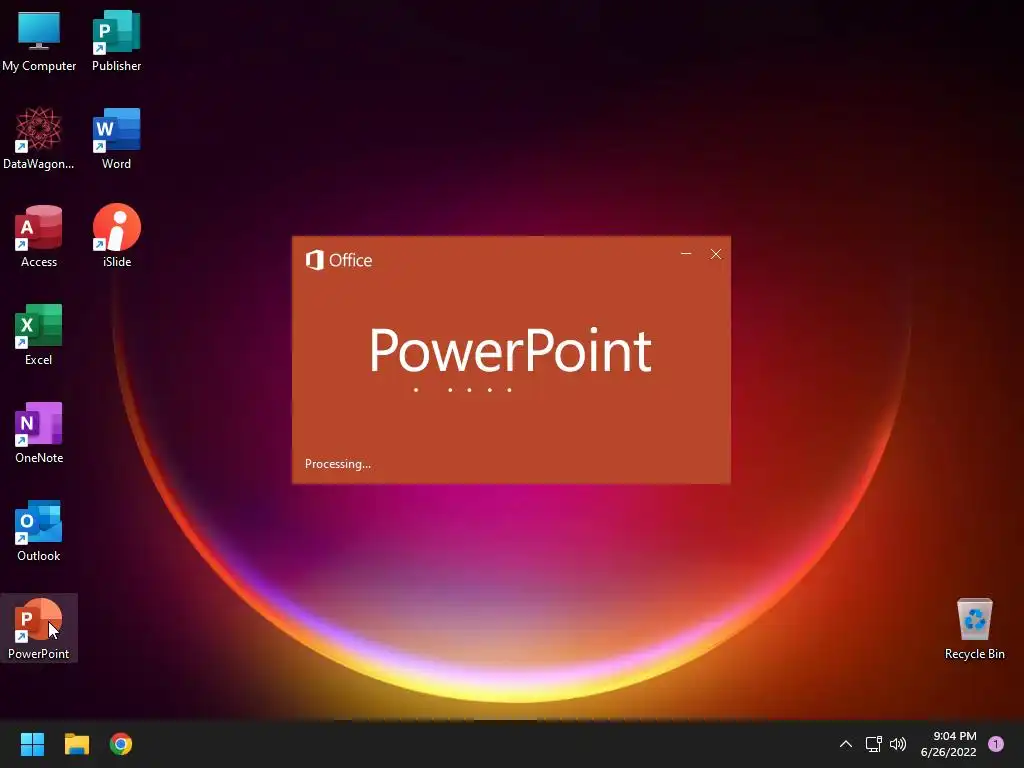Click the Processing... status text
The image size is (1024, 768).
coord(338,464)
